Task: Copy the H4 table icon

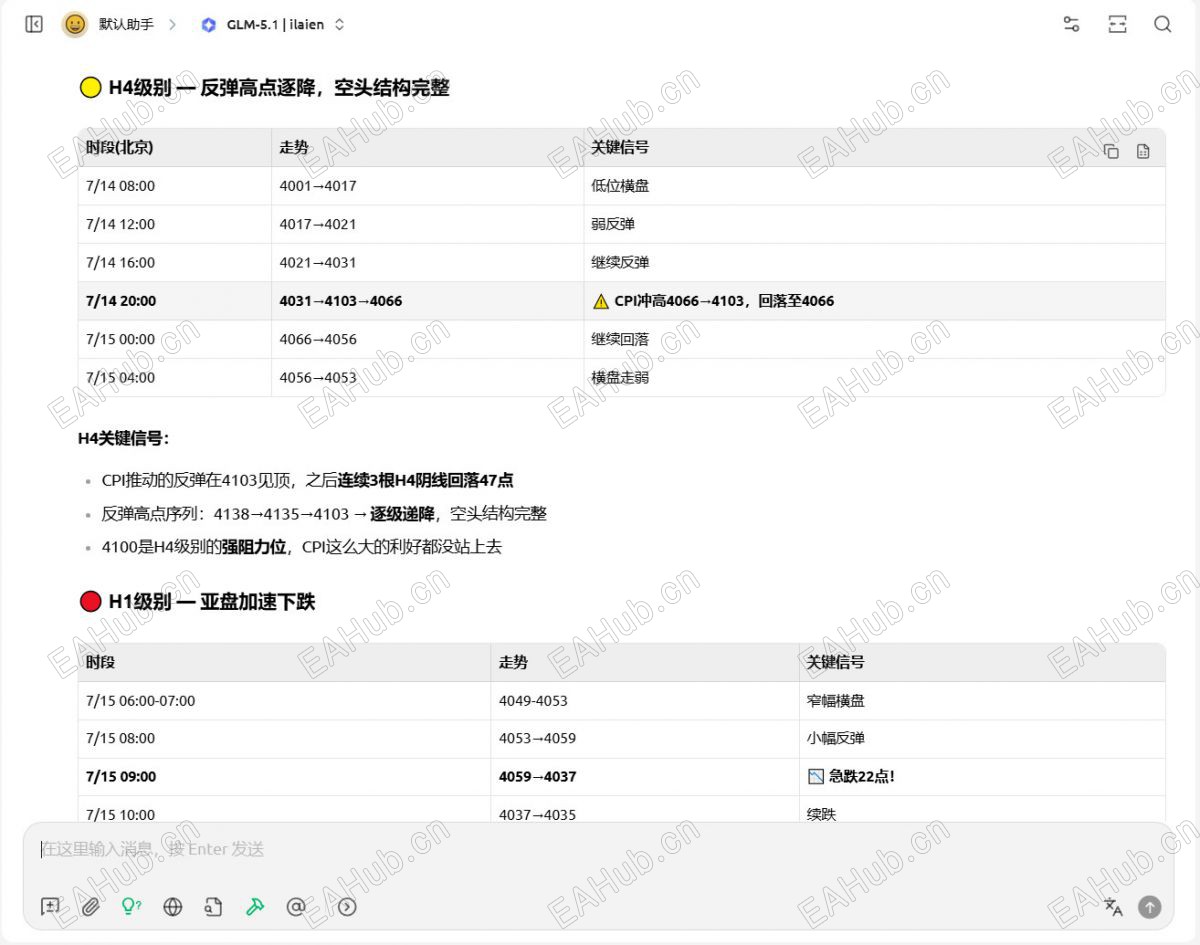Action: [1111, 151]
